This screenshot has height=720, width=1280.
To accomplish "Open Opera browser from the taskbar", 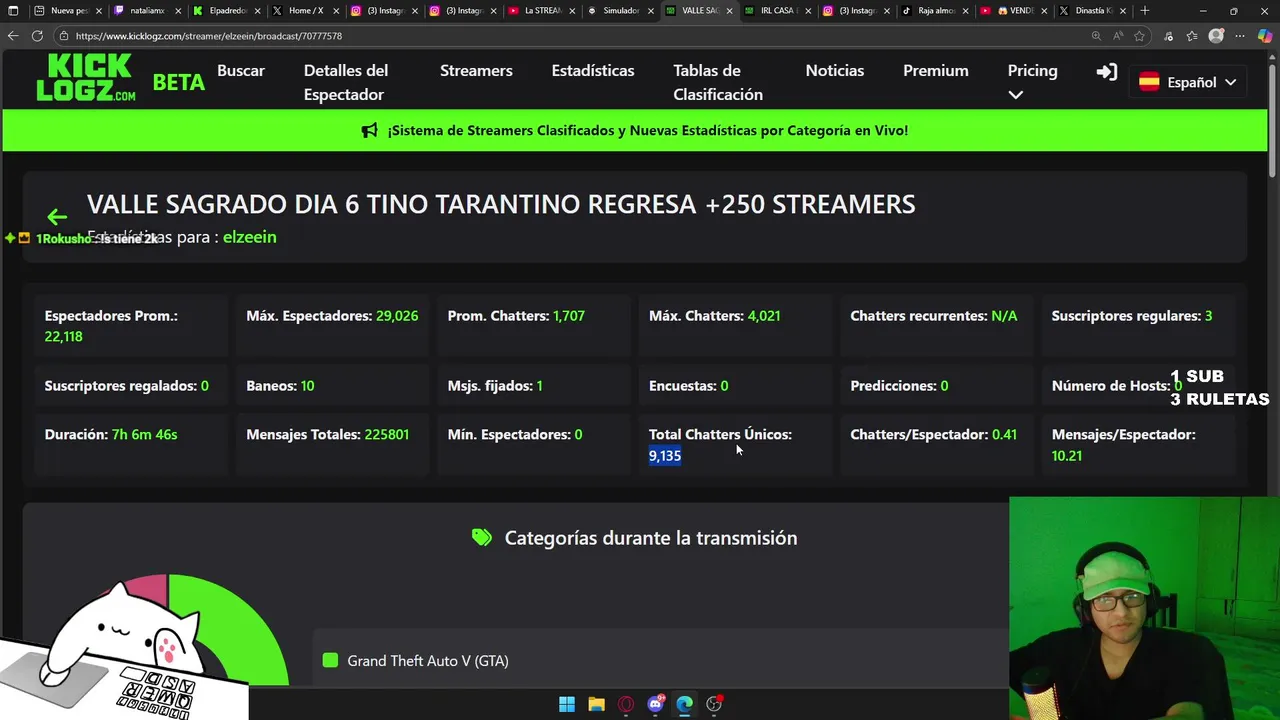I will point(626,704).
